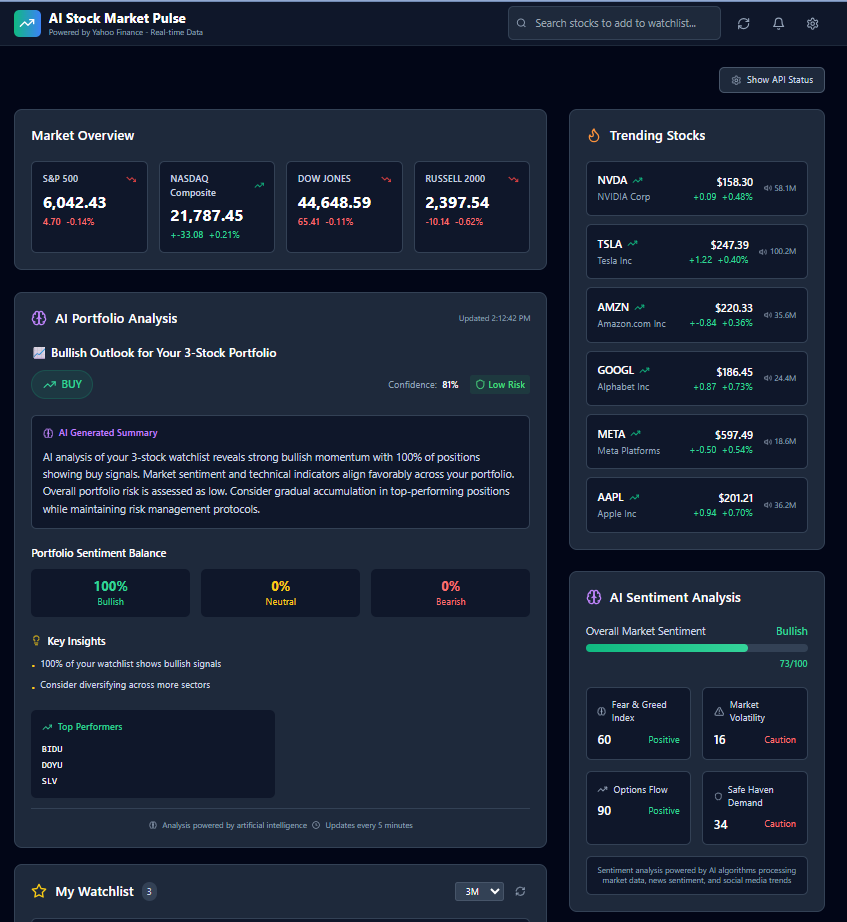Open the settings gear in the header
The width and height of the screenshot is (847, 922).
(x=812, y=24)
